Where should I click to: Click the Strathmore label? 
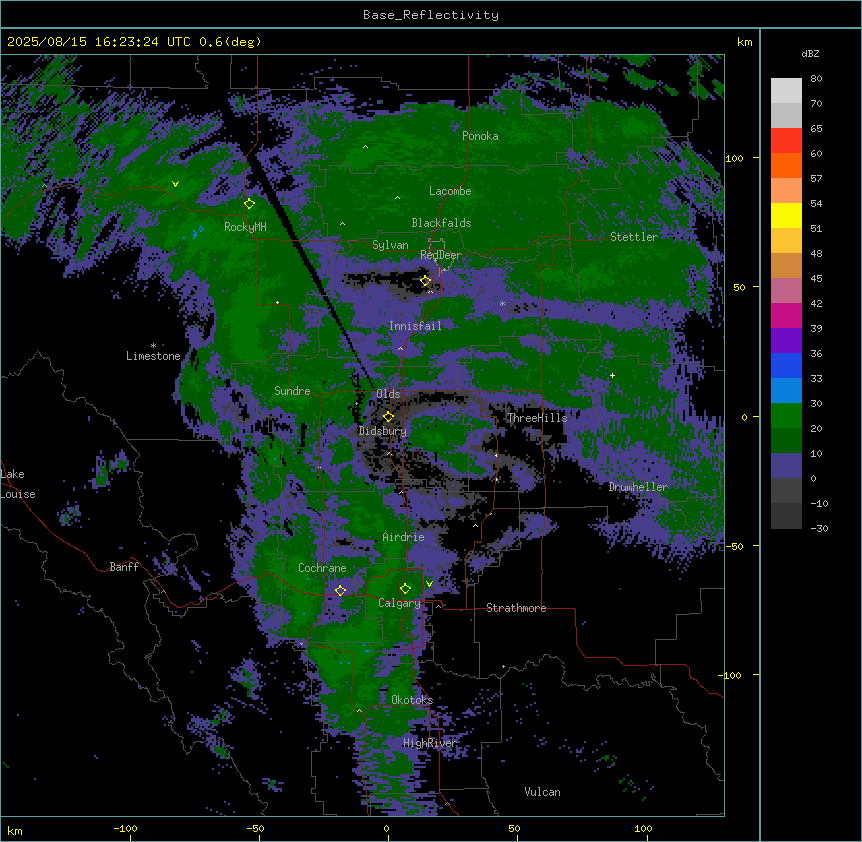coord(516,608)
